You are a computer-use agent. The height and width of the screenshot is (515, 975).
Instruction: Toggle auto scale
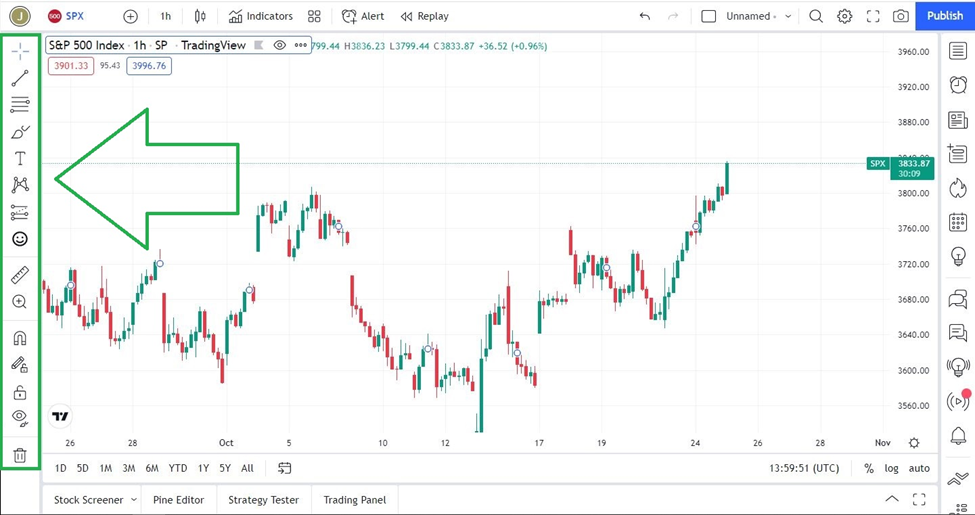click(x=919, y=468)
